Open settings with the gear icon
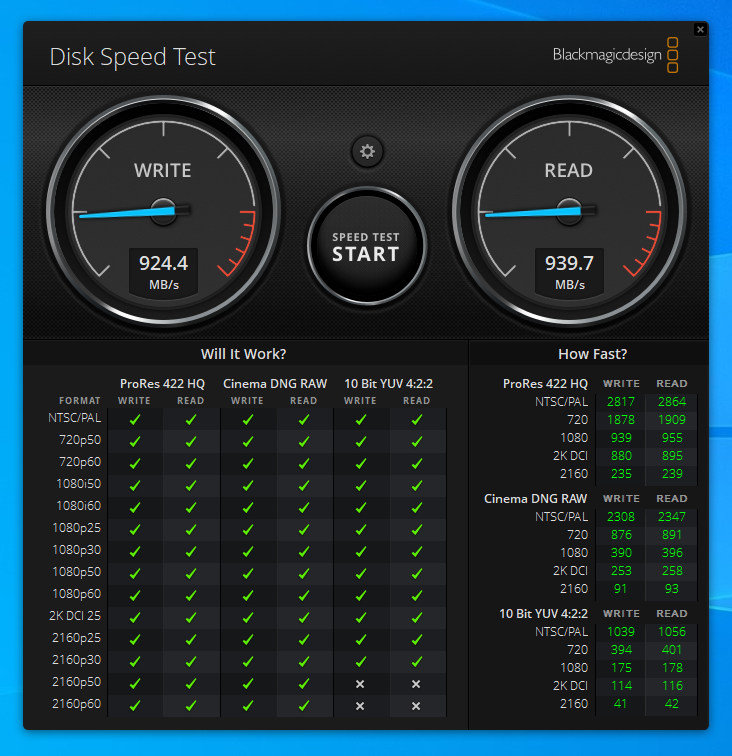Screen dimensions: 732x756 point(367,151)
